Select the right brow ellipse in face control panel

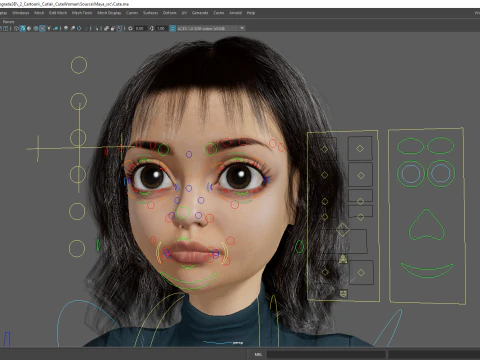[x=441, y=146]
